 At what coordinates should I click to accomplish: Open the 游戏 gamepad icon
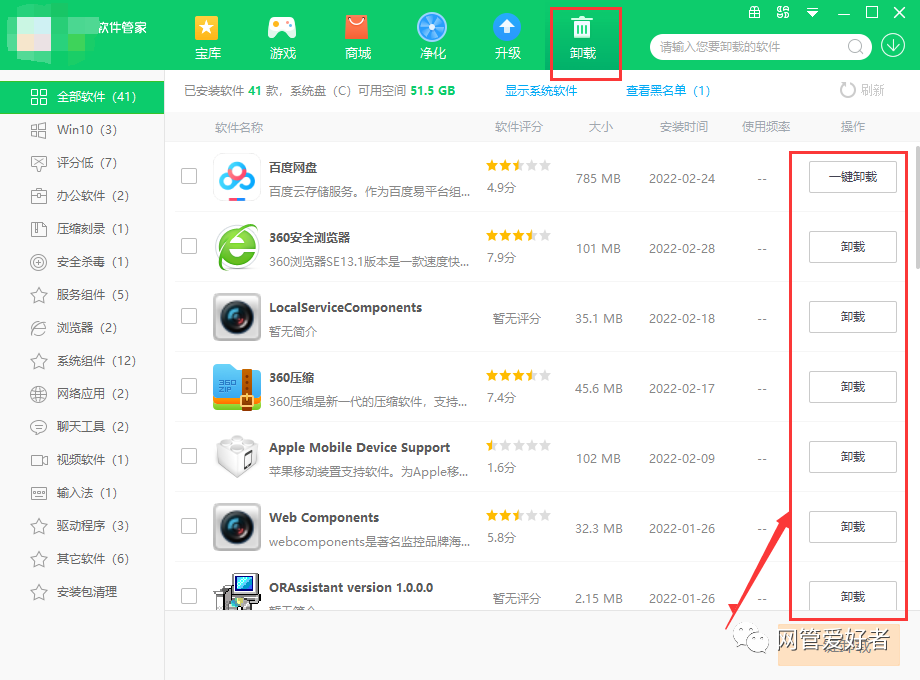tap(282, 28)
